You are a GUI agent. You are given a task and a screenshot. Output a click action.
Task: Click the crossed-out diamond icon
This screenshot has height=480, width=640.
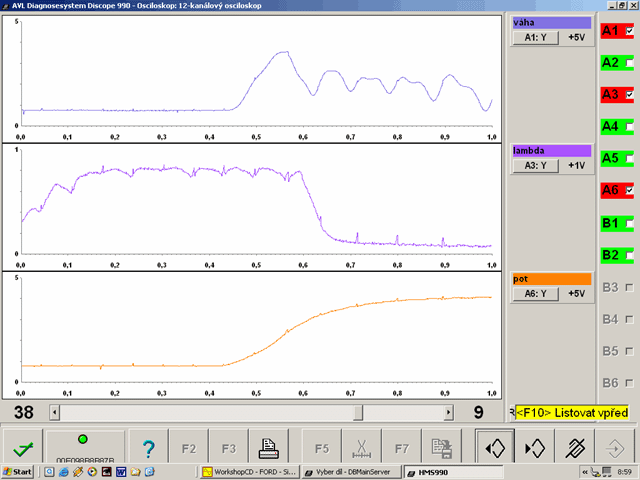pyautogui.click(x=575, y=448)
